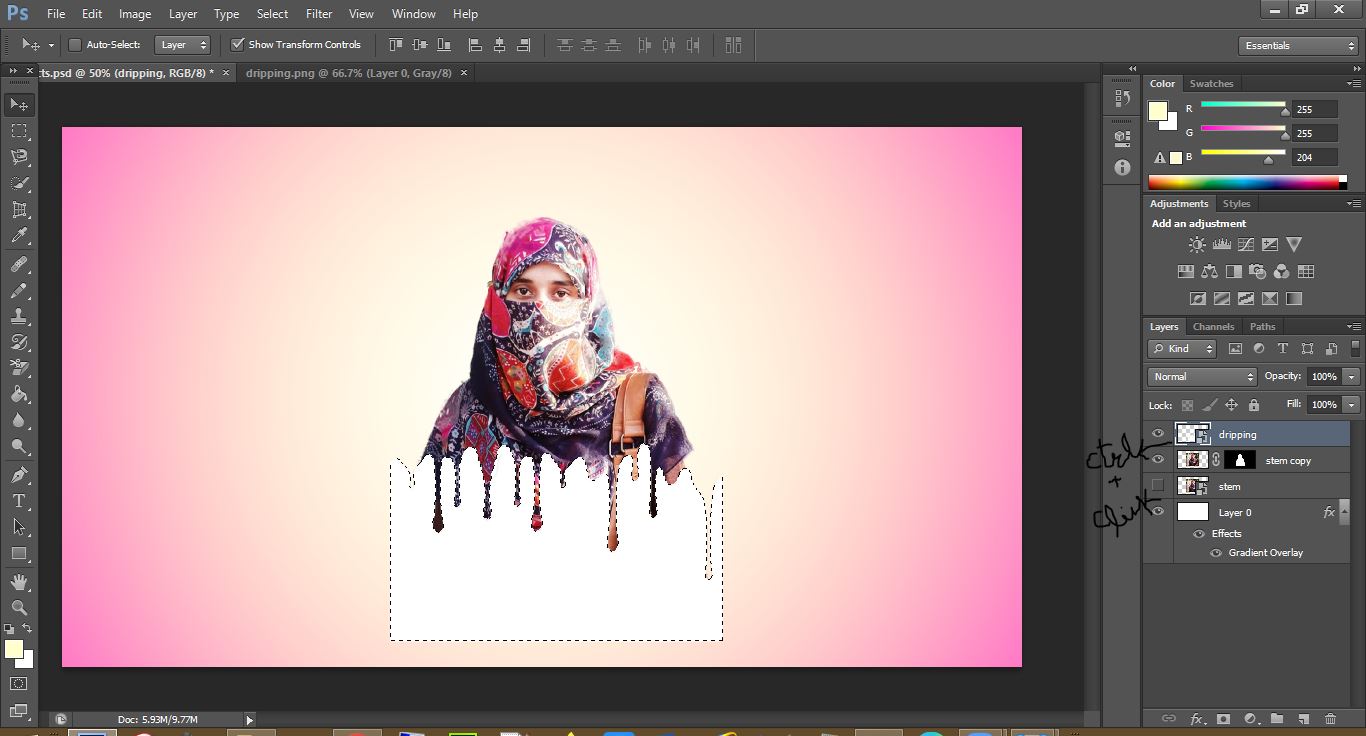Open the Normal blend mode dropdown
Screen dimensions: 1366x736
[1202, 377]
